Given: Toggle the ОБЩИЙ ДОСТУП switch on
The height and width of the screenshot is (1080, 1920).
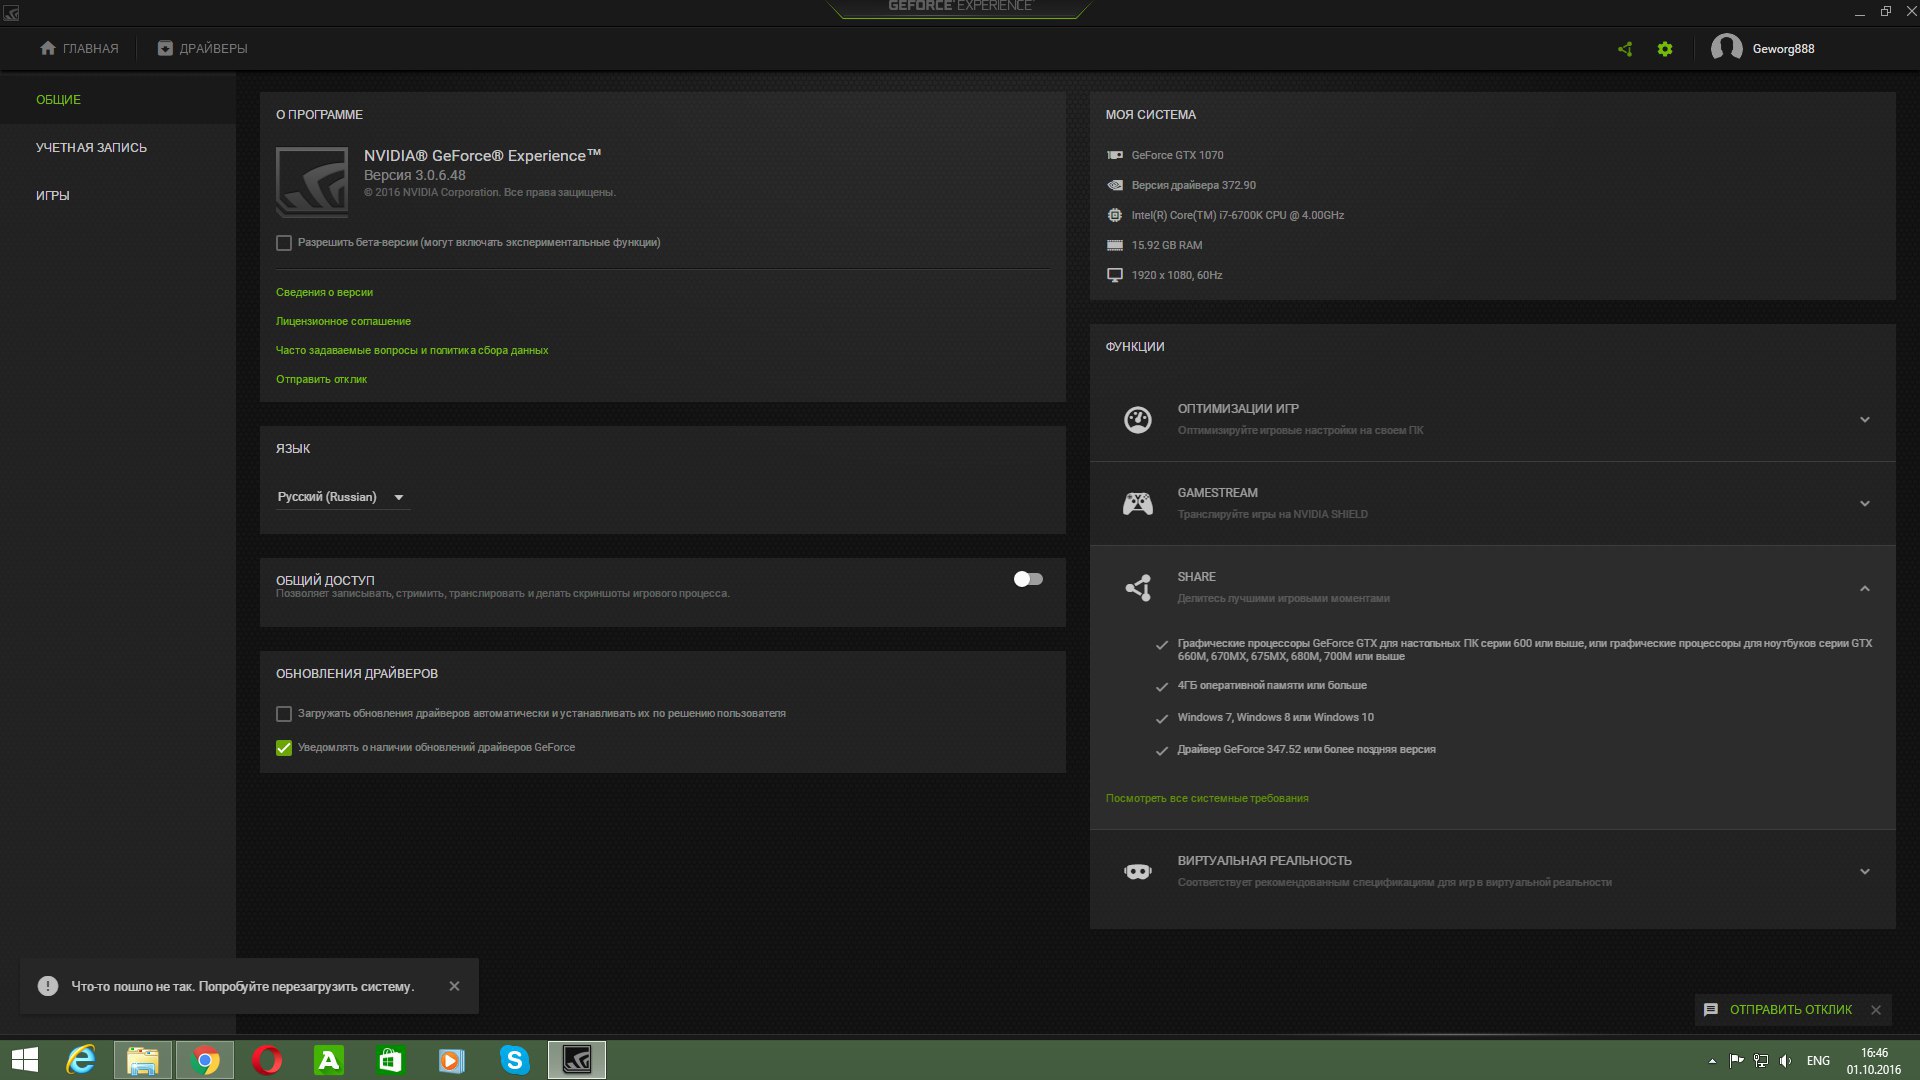Looking at the screenshot, I should pyautogui.click(x=1028, y=579).
